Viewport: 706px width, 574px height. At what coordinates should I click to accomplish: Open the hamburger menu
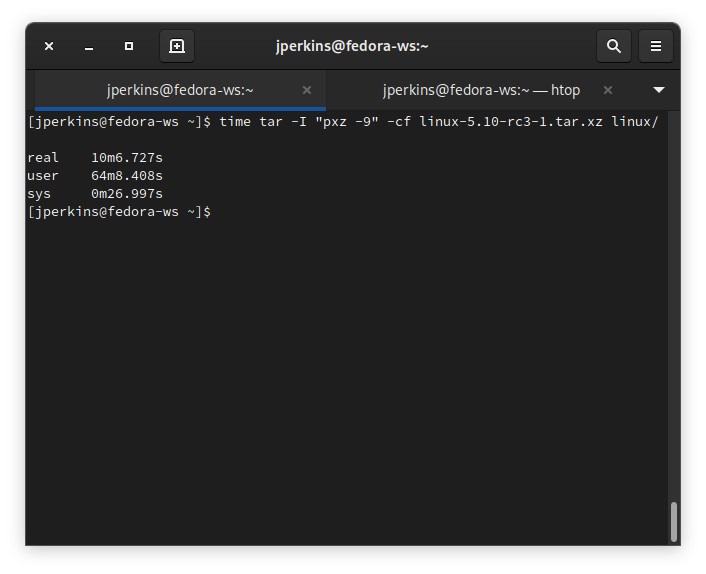[x=656, y=46]
